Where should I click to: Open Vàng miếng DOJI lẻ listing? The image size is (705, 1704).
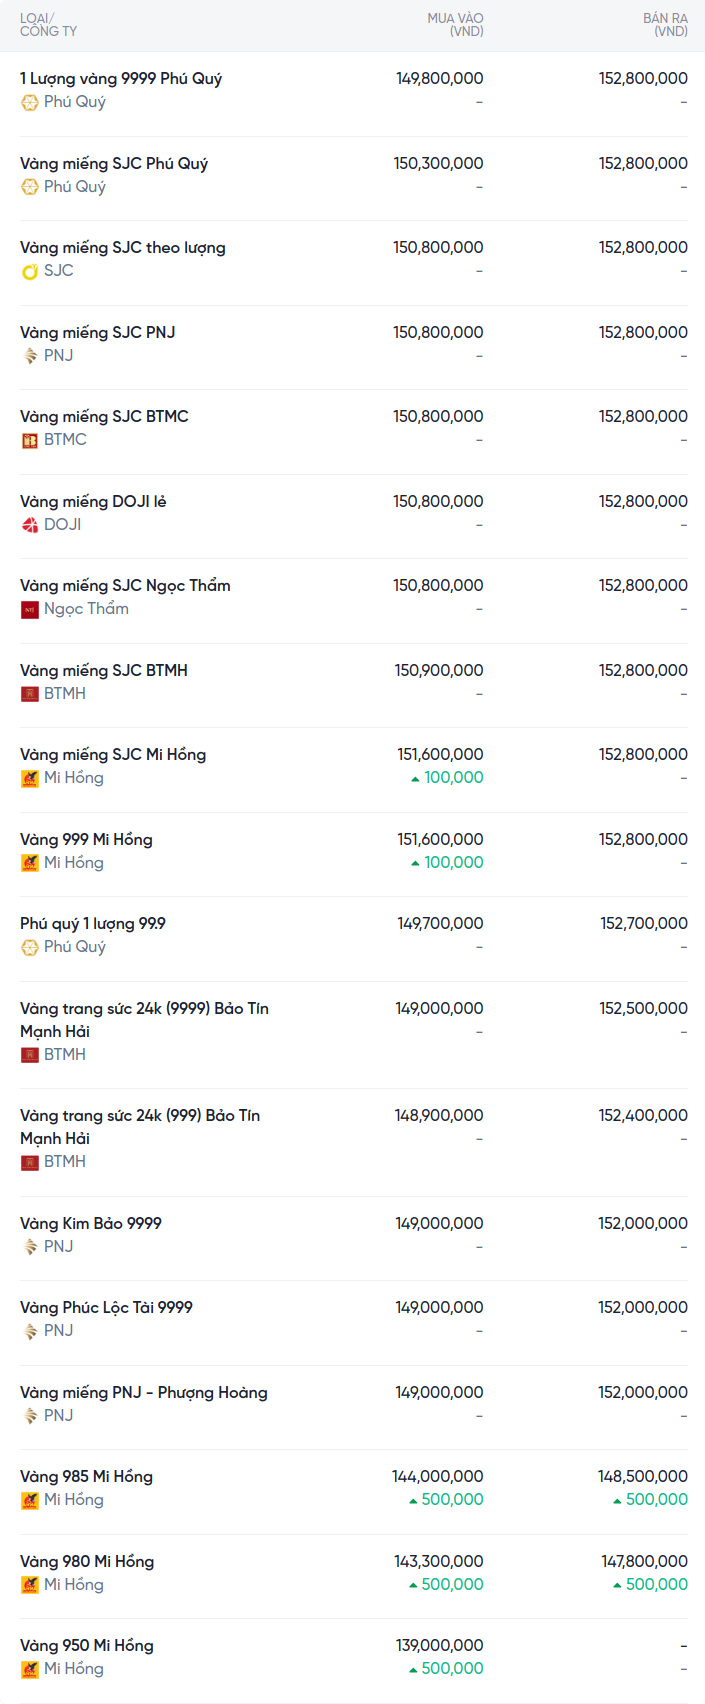coord(93,501)
